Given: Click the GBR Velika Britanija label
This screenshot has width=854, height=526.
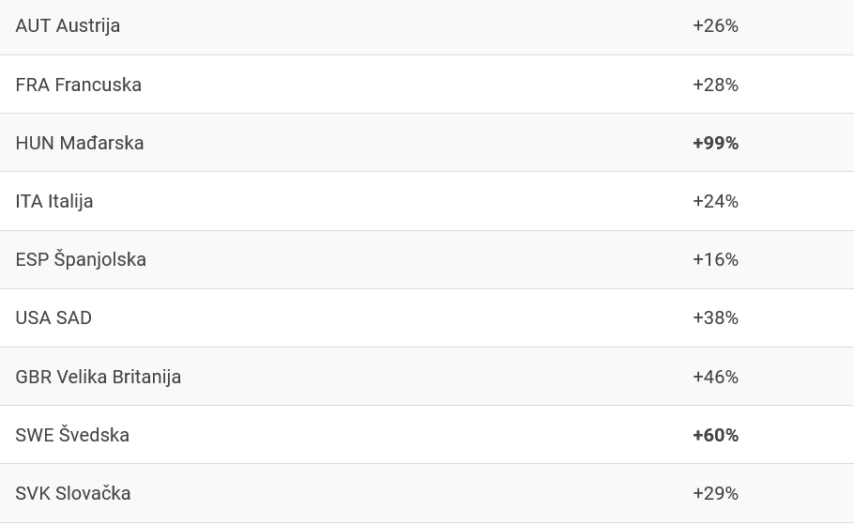Looking at the screenshot, I should tap(98, 377).
